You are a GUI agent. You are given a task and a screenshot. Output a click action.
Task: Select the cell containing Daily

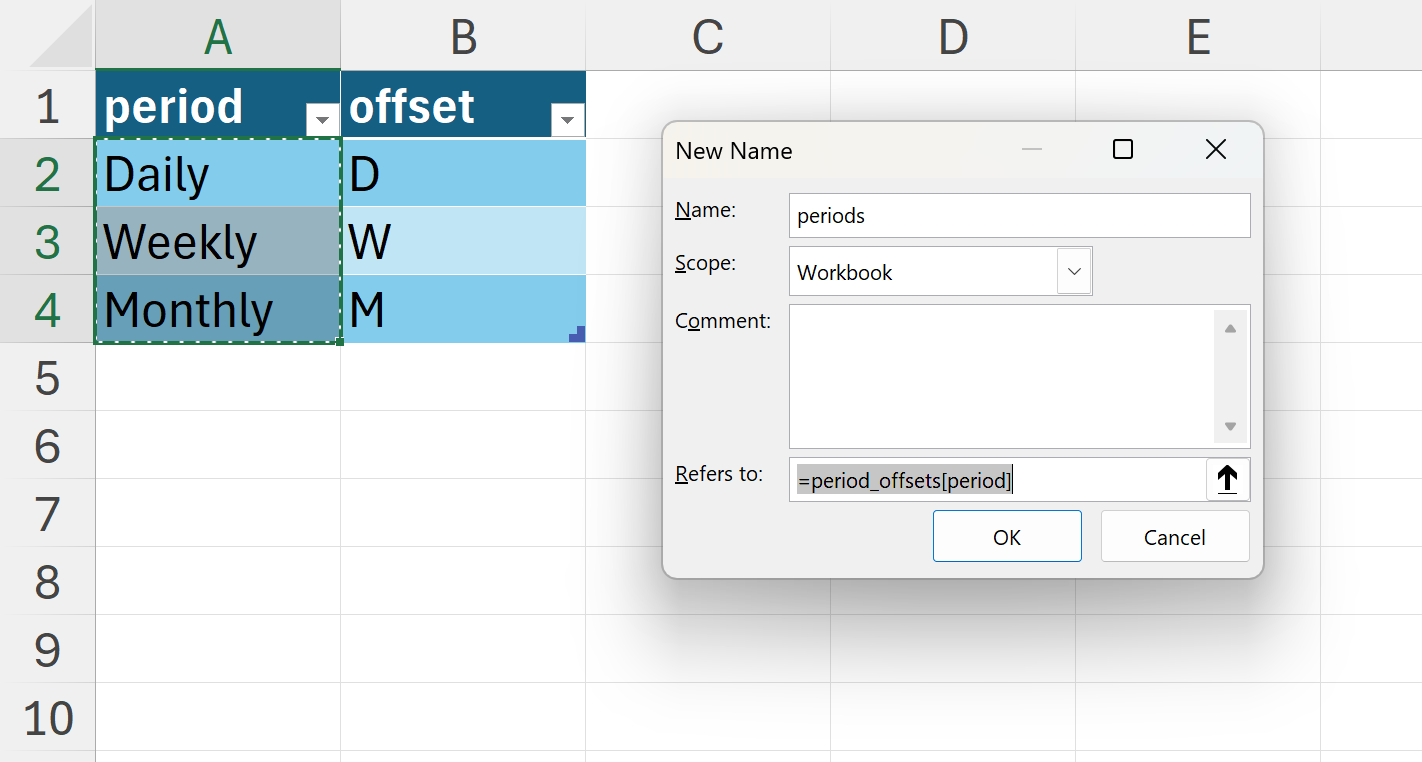tap(218, 174)
